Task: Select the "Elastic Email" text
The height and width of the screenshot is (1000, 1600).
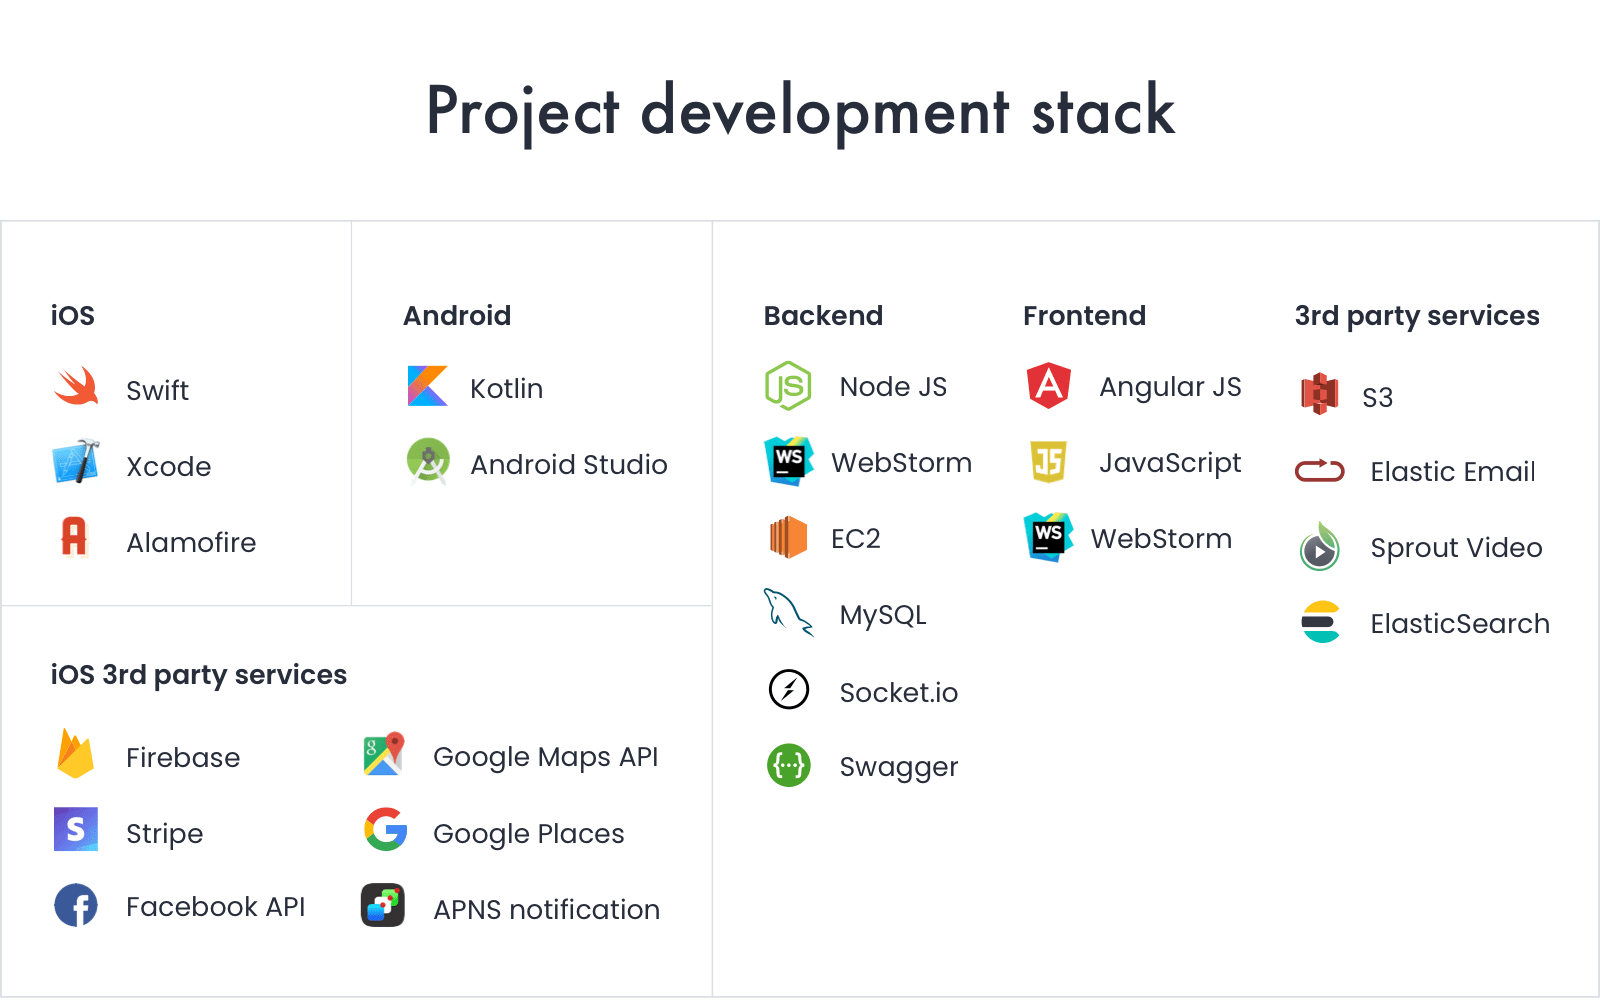Action: point(1453,471)
